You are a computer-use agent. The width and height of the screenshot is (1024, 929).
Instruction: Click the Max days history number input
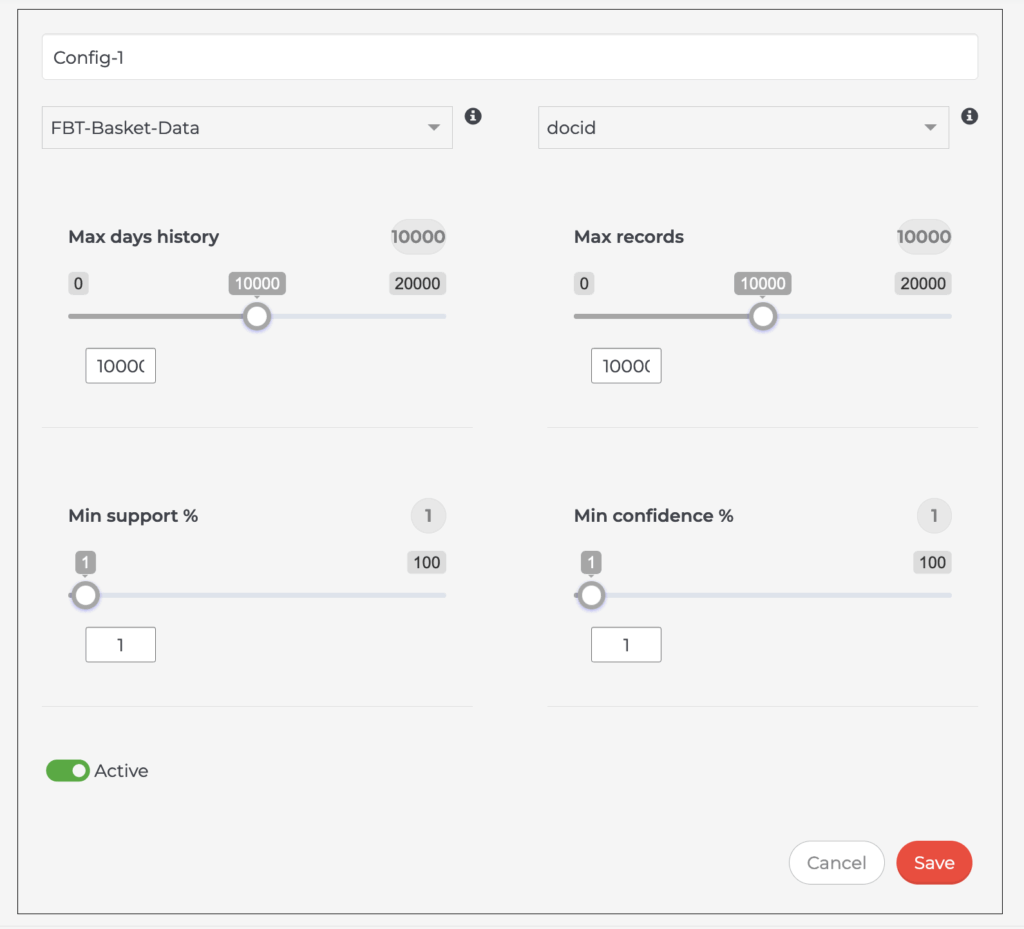pos(121,366)
